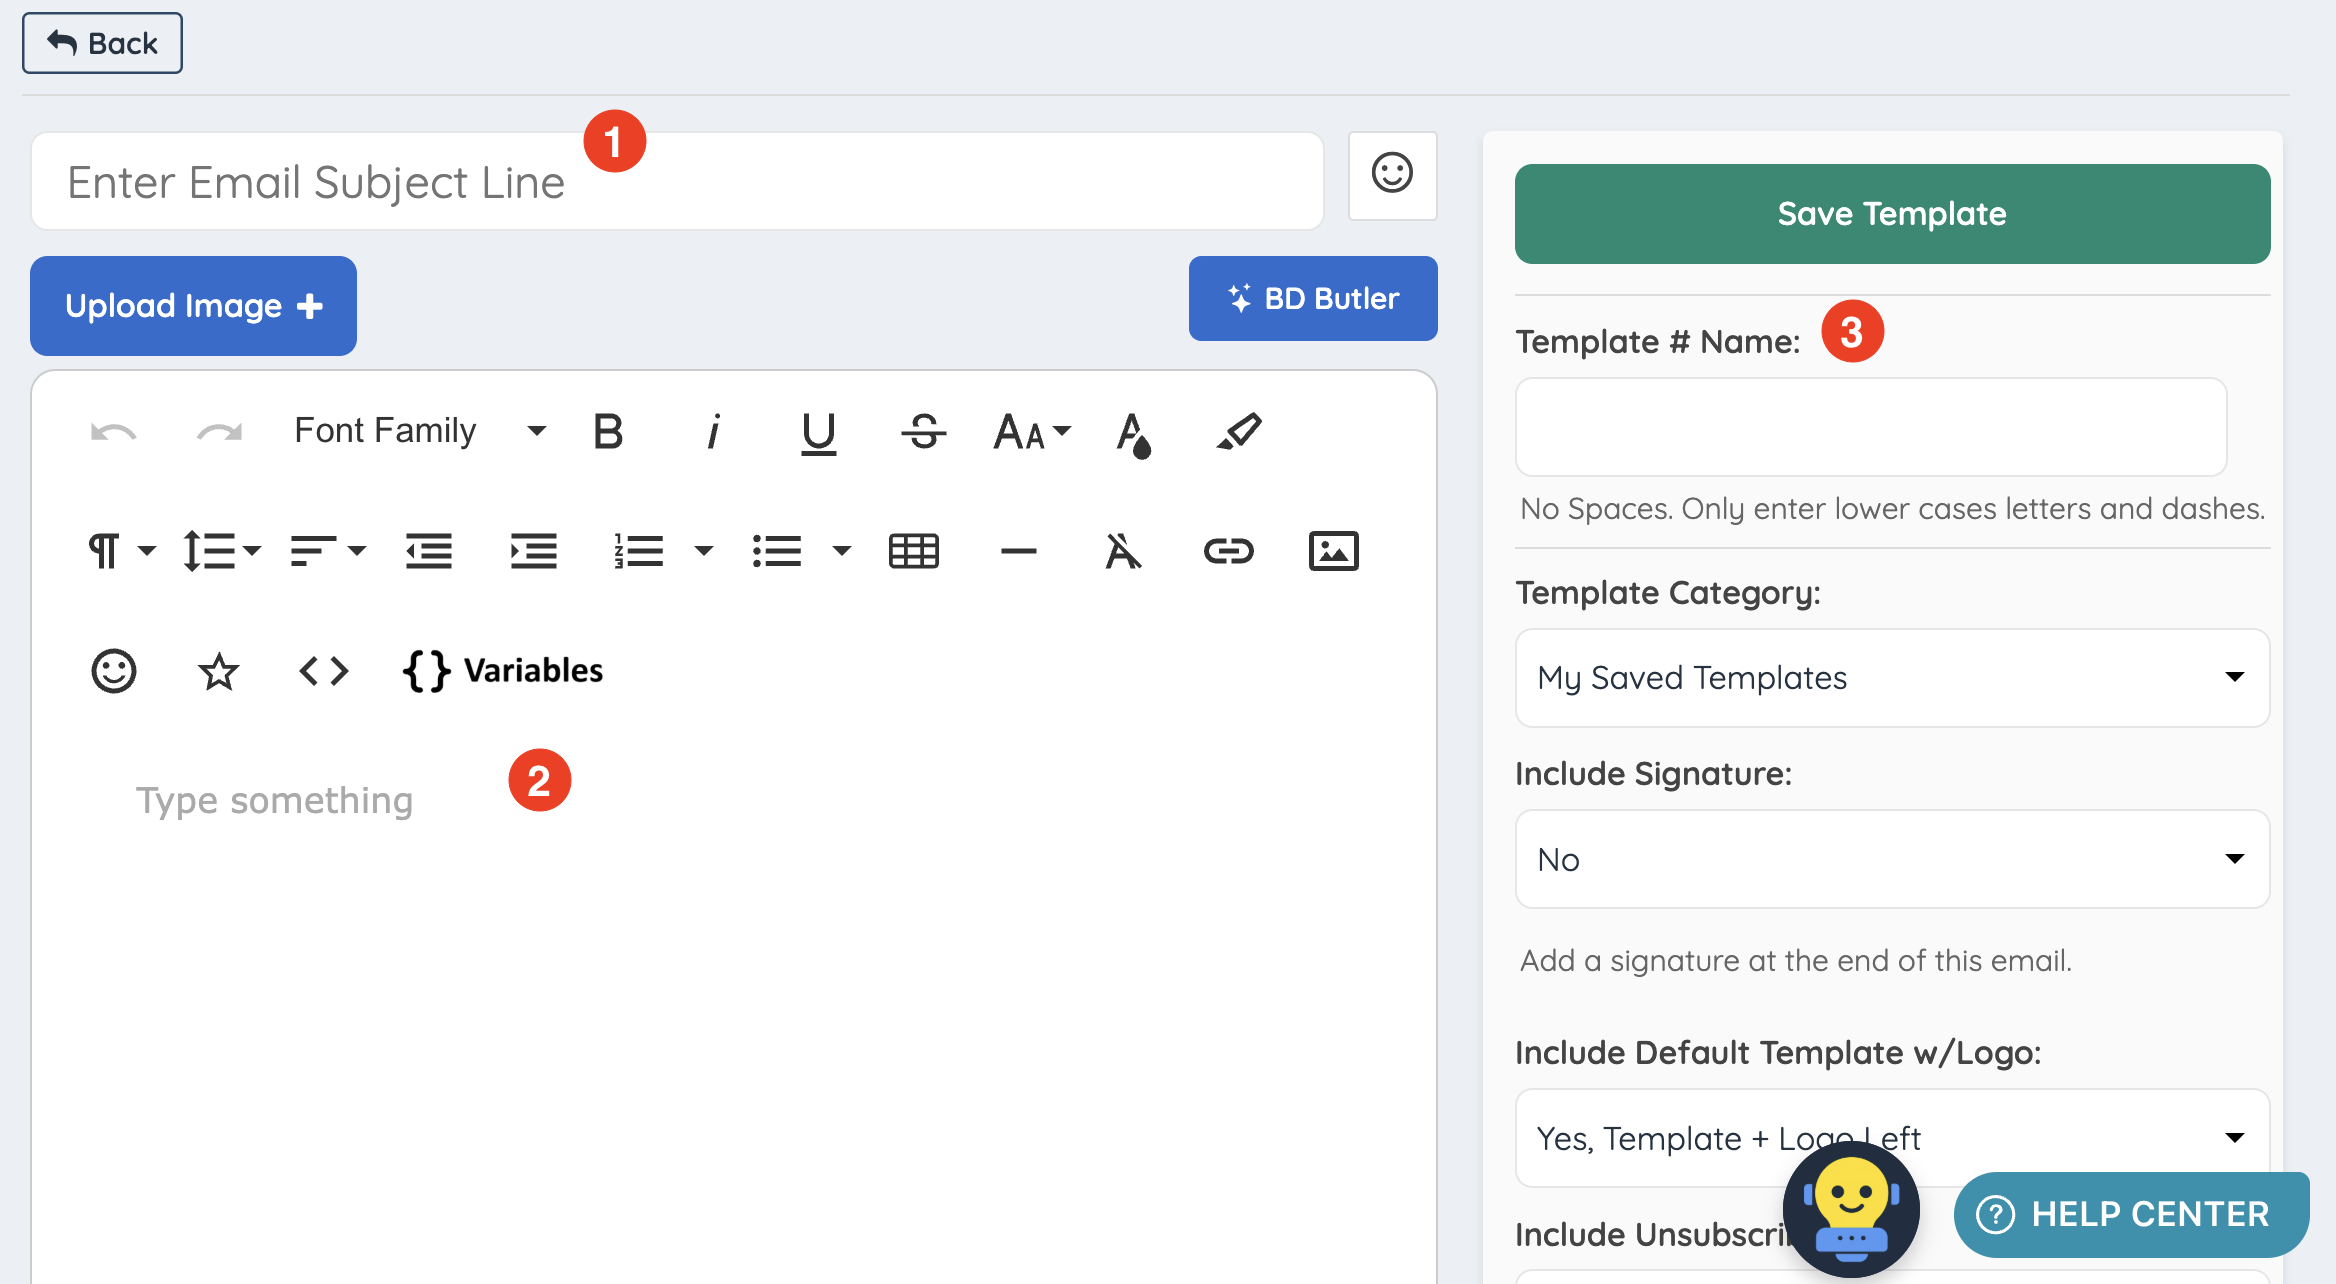Viewport: 2336px width, 1284px height.
Task: Insert a hyperlink
Action: pyautogui.click(x=1228, y=551)
